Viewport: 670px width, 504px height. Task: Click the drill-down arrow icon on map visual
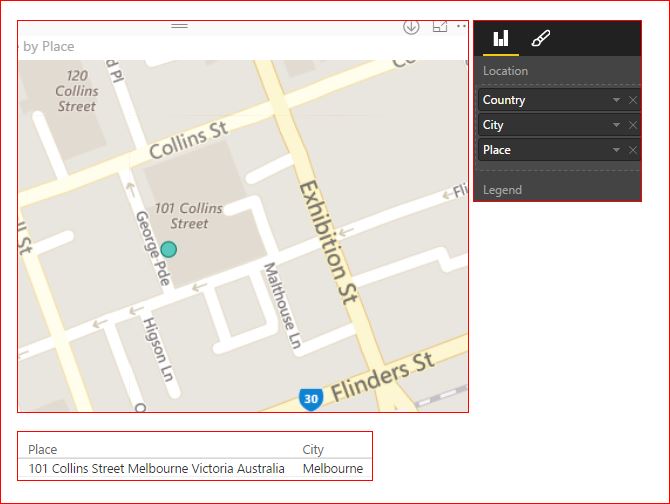click(411, 27)
